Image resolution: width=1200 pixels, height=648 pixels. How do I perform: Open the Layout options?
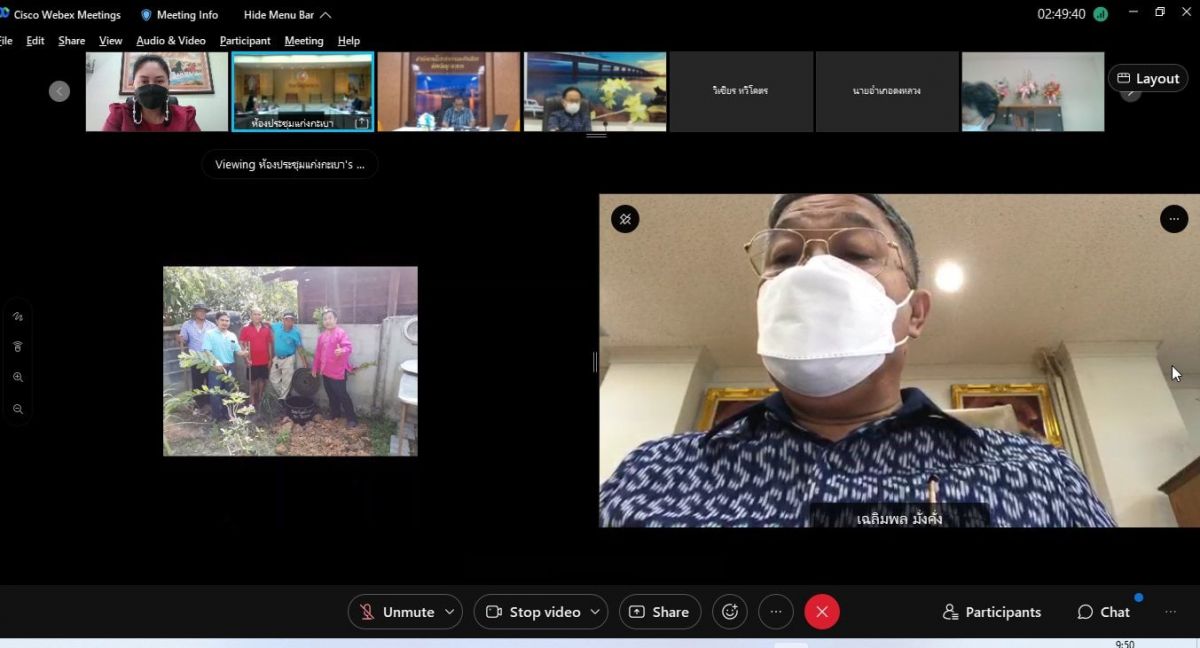(1148, 78)
